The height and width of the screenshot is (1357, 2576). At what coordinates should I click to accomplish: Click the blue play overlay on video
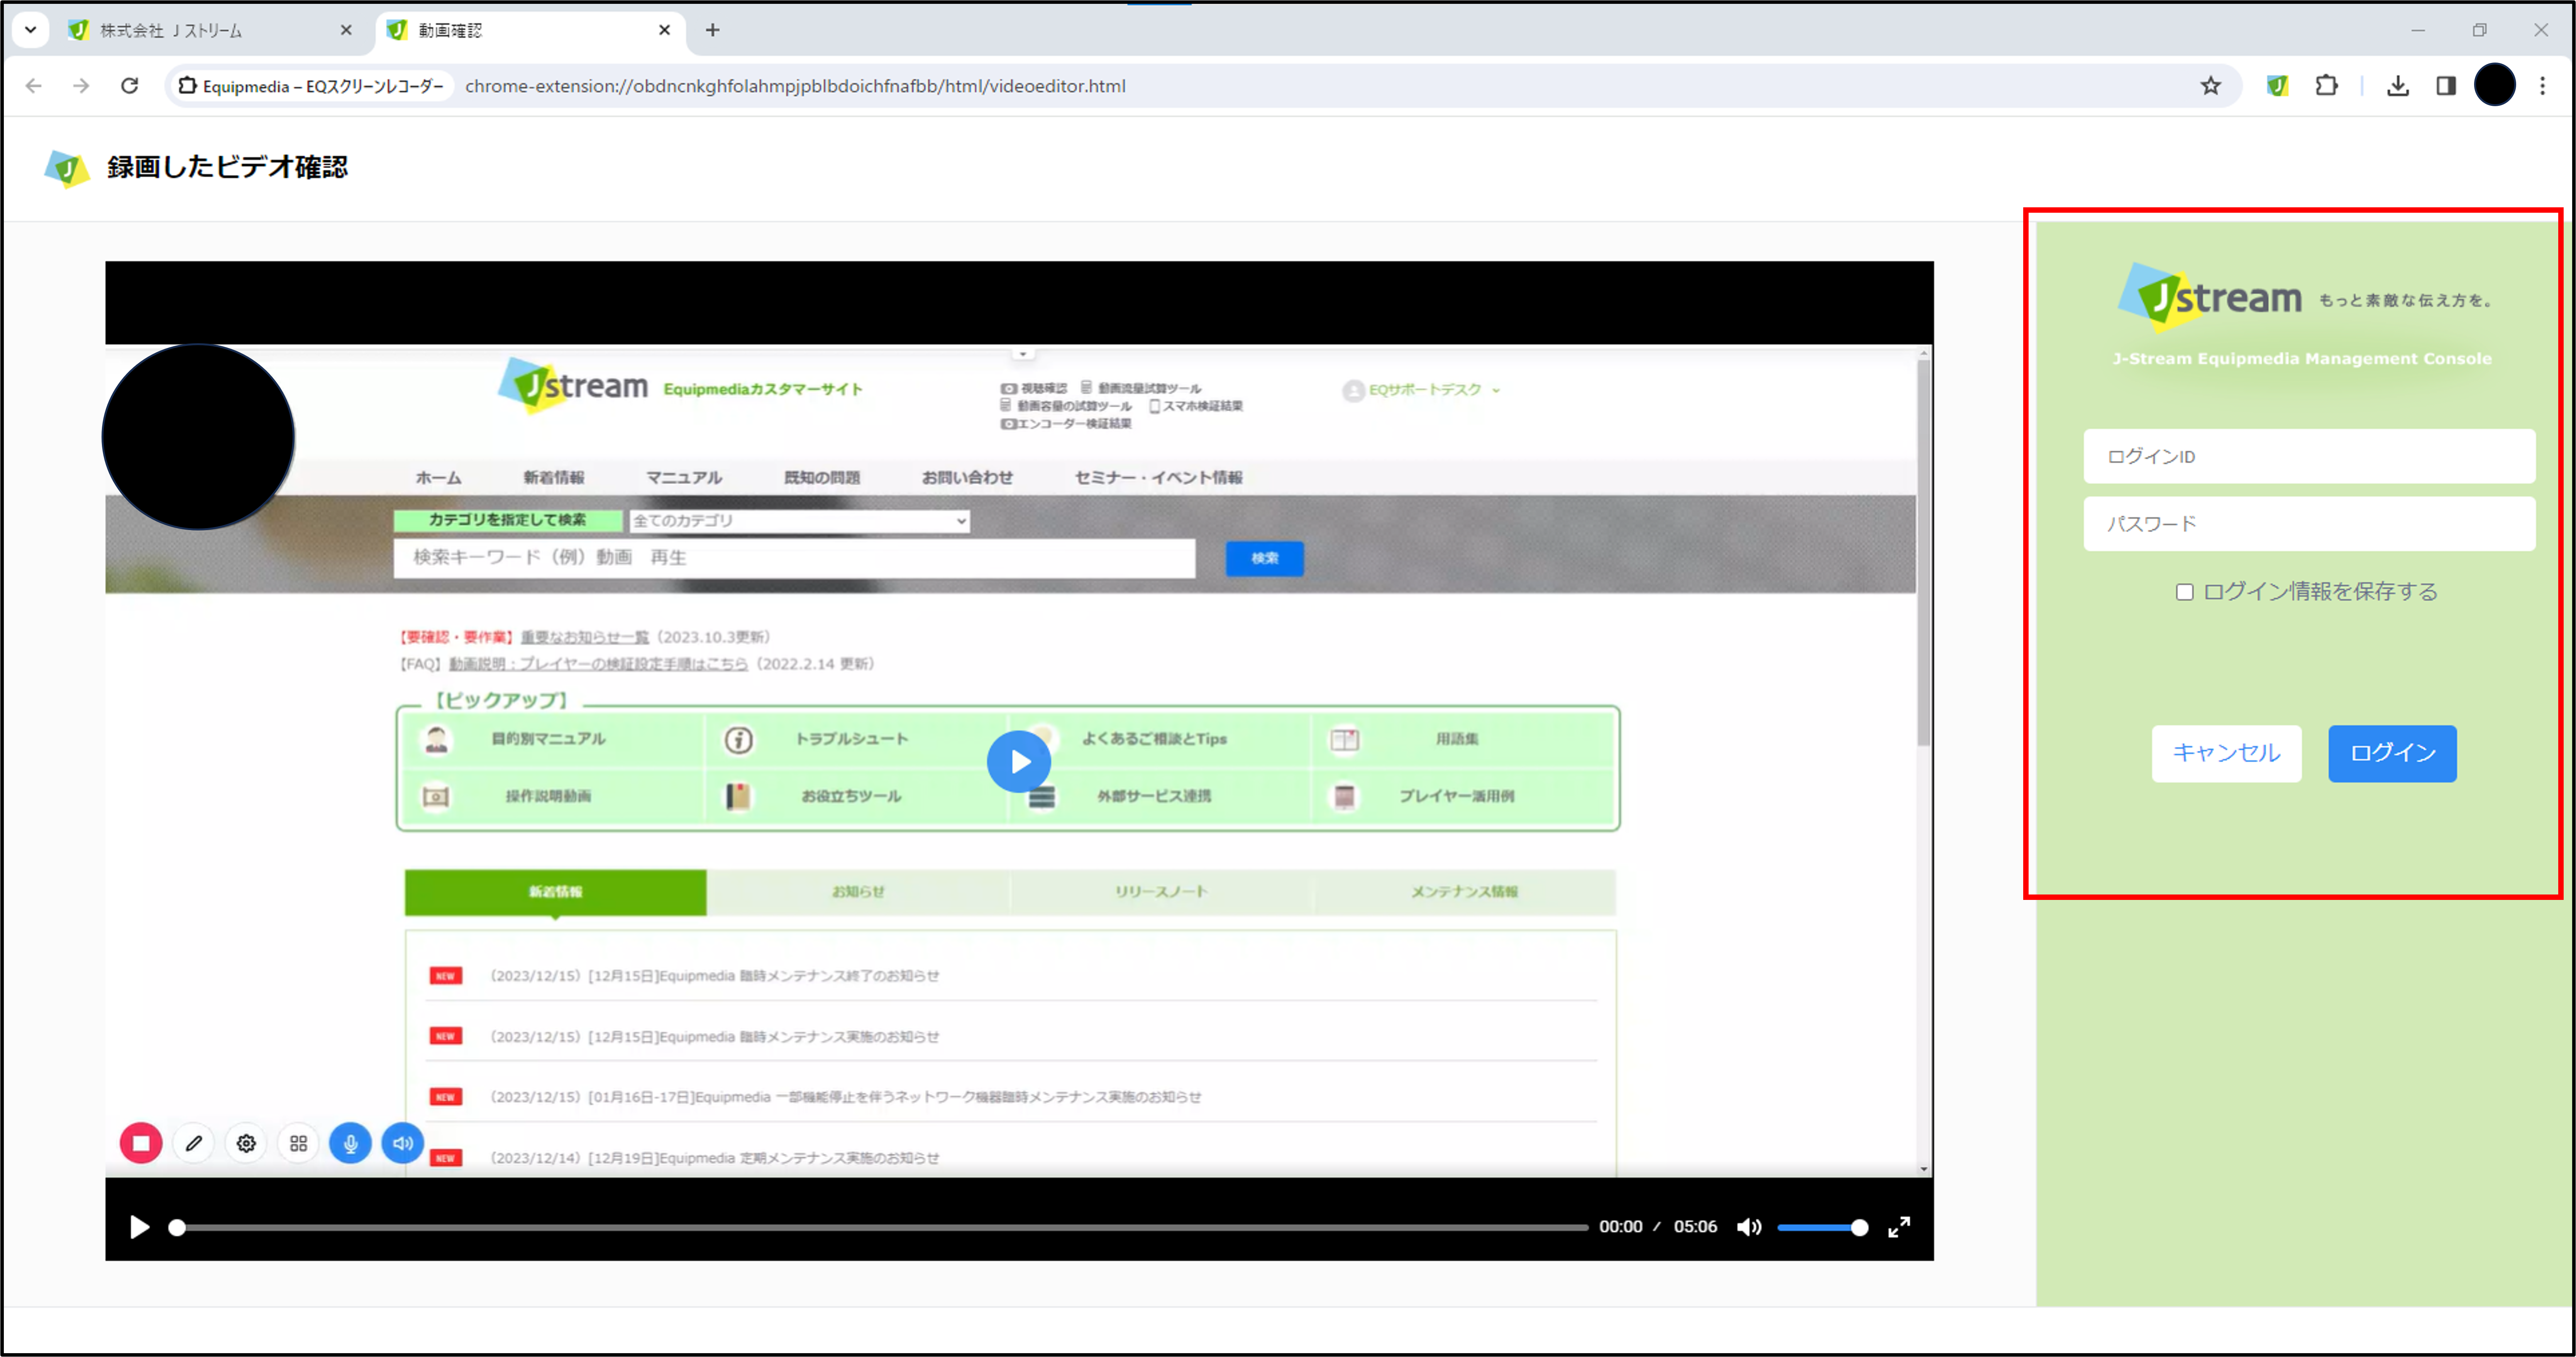(x=1019, y=762)
